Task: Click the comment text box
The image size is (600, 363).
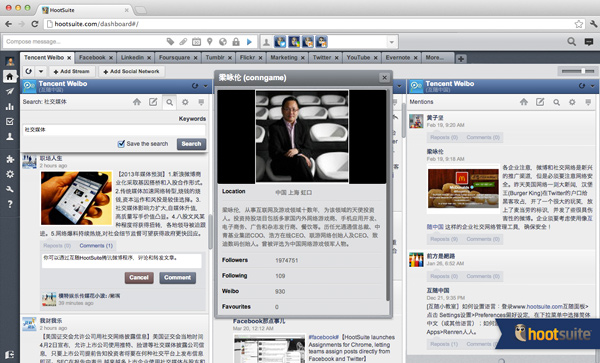Action: pos(121,260)
